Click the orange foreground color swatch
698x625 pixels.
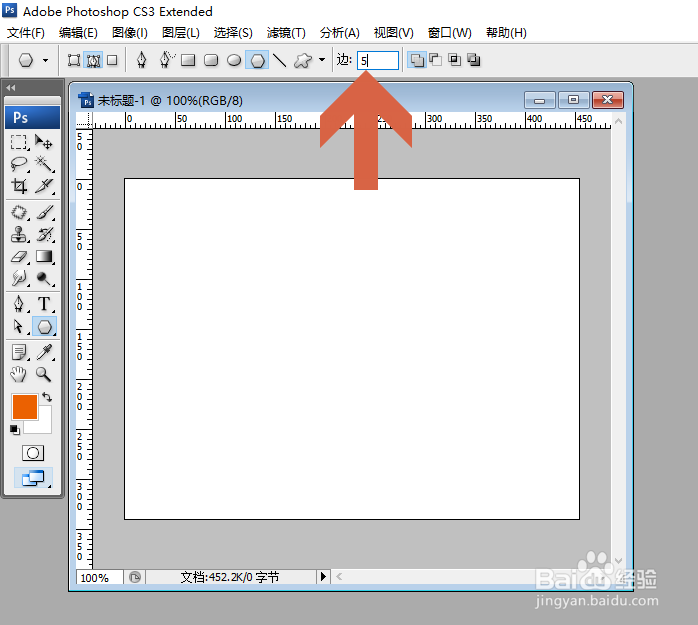pyautogui.click(x=24, y=406)
